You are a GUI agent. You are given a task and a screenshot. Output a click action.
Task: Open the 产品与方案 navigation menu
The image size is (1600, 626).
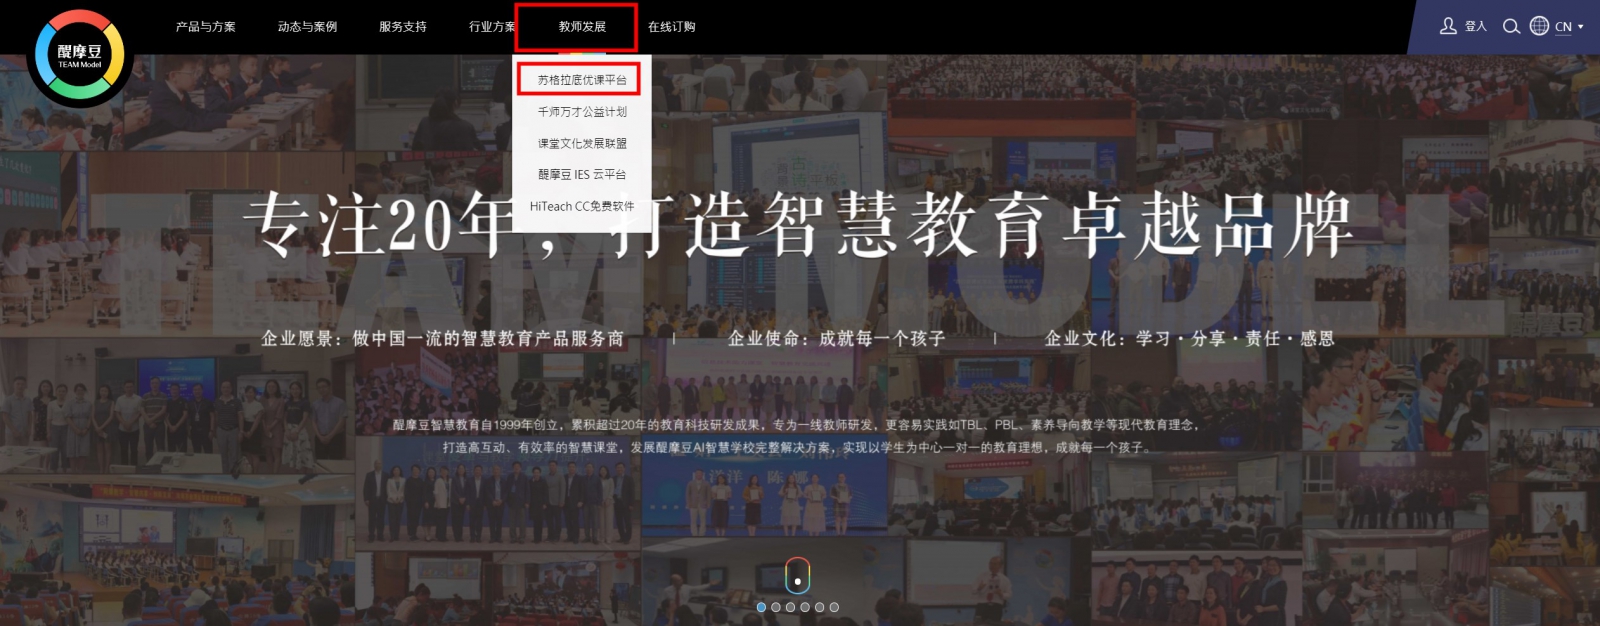(x=205, y=27)
